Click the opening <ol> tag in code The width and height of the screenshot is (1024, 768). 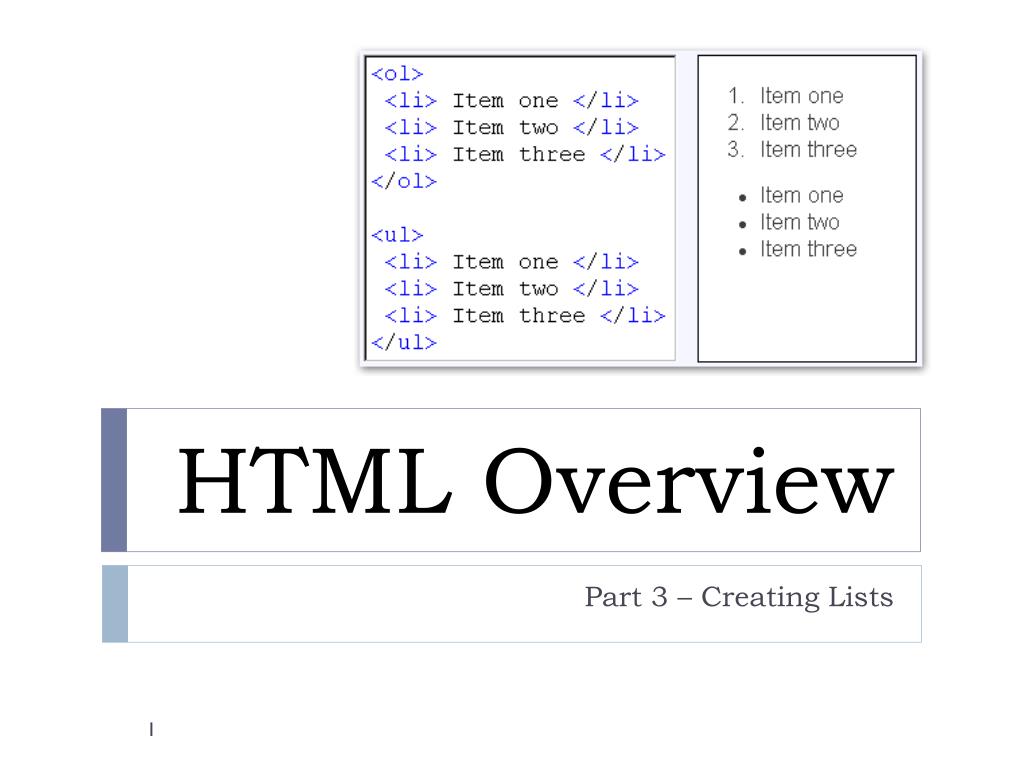tap(397, 74)
